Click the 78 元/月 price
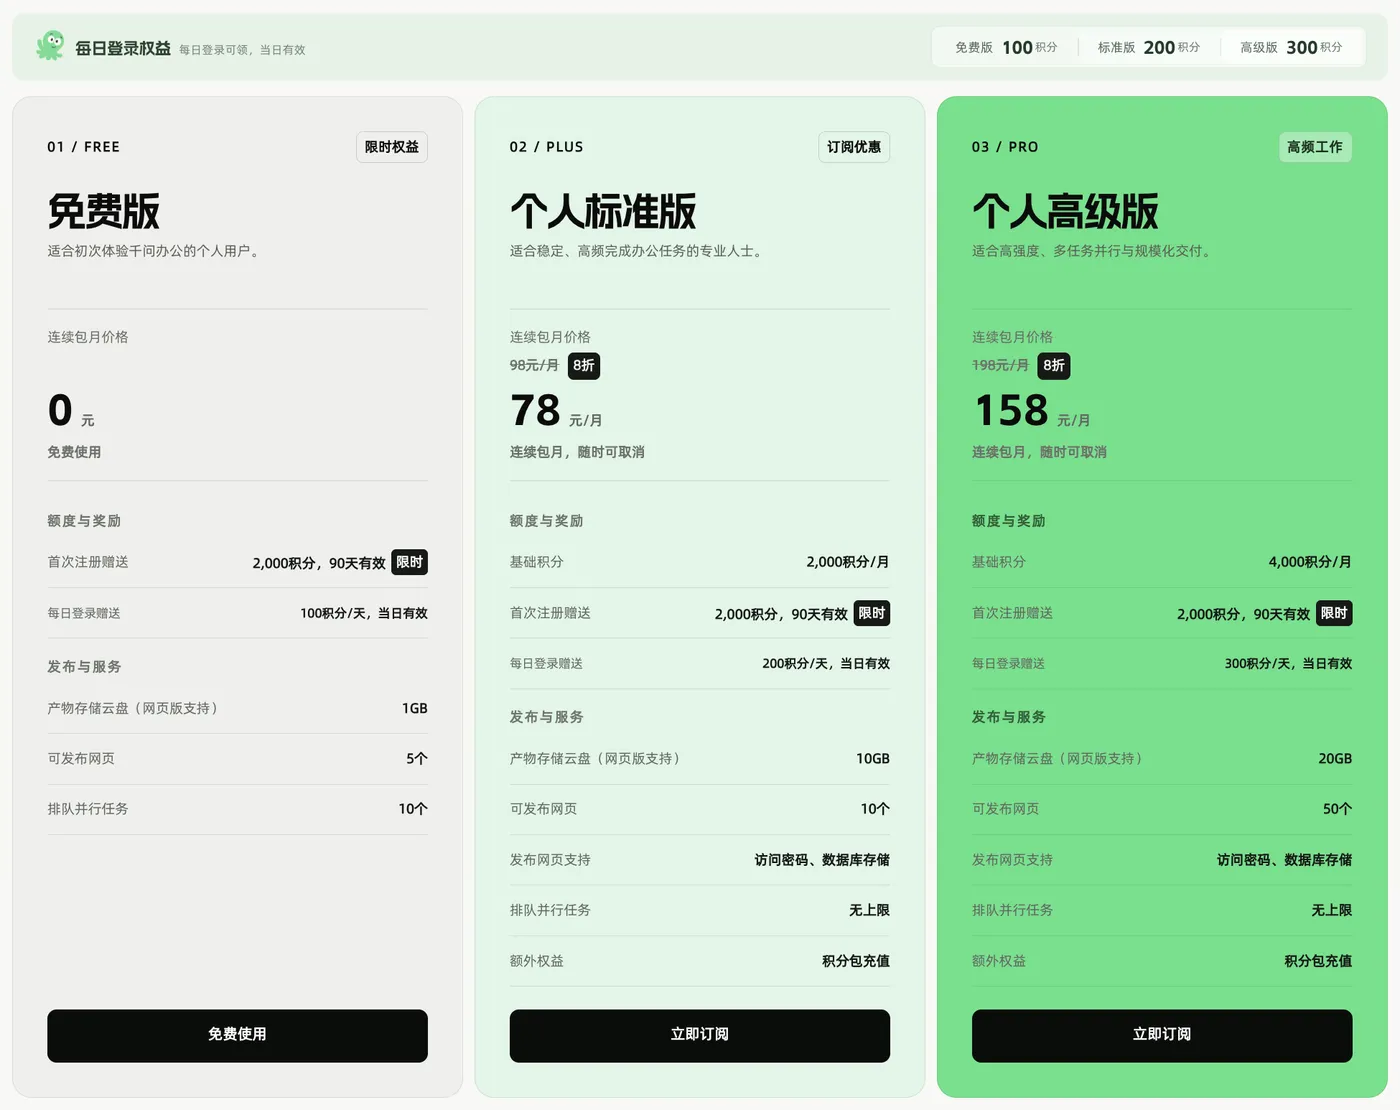 (x=556, y=411)
